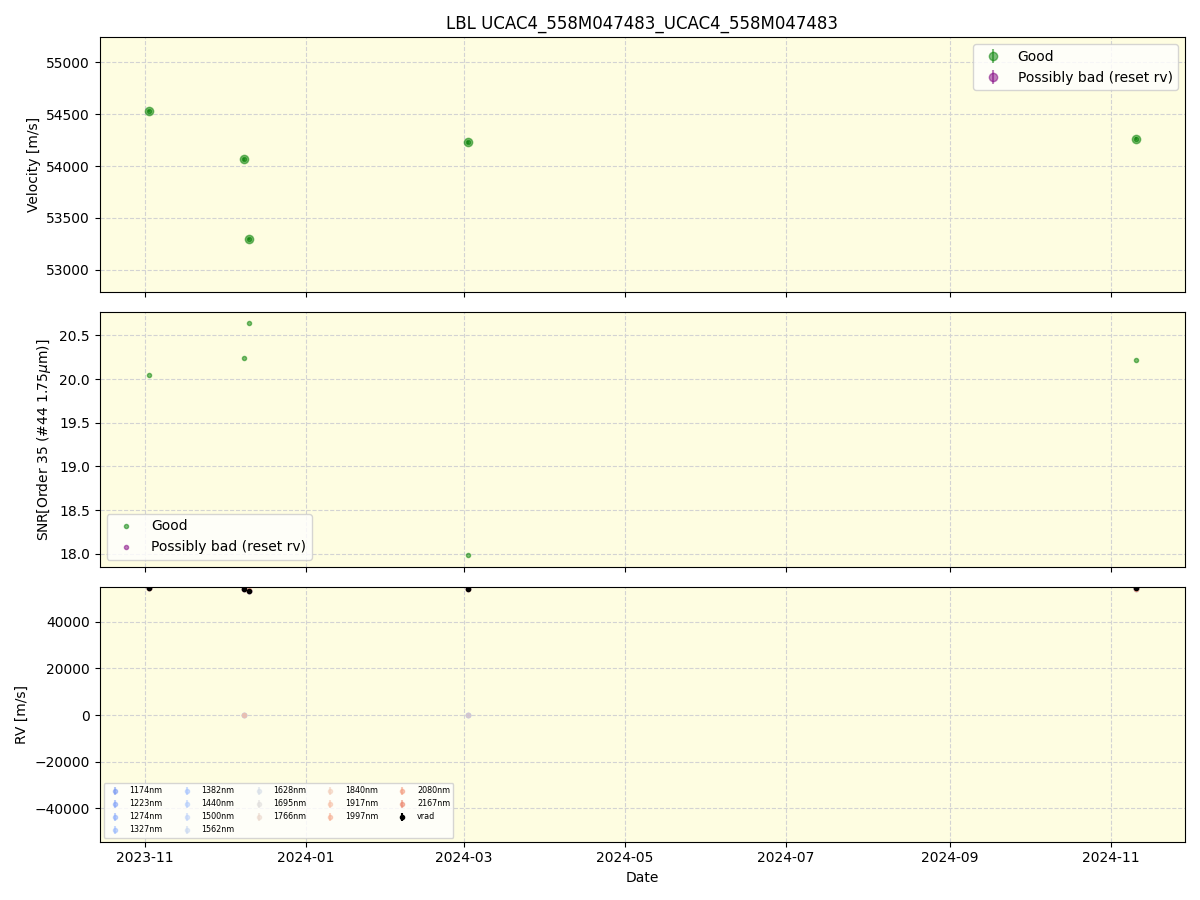The height and width of the screenshot is (900, 1200).
Task: Click the lowest velocity point near 53300
Action: click(x=249, y=239)
